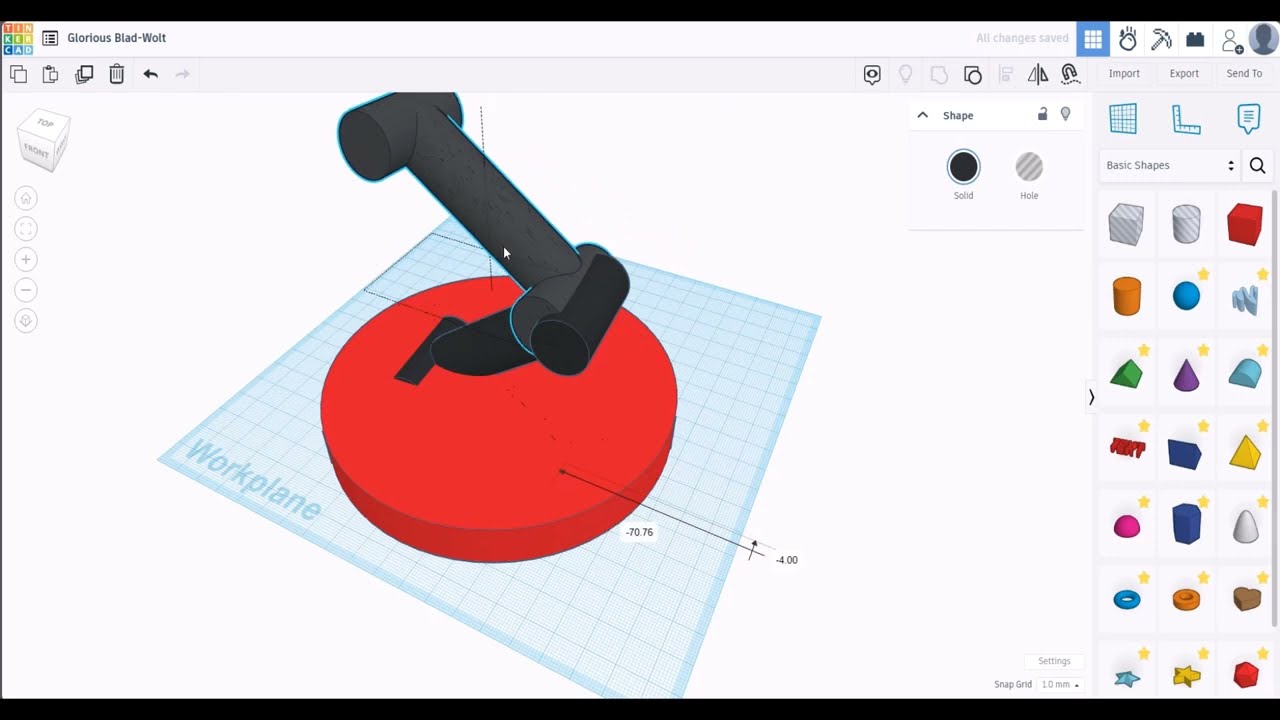Viewport: 1280px width, 720px height.
Task: Click the -70.76 dimension value
Action: point(639,532)
